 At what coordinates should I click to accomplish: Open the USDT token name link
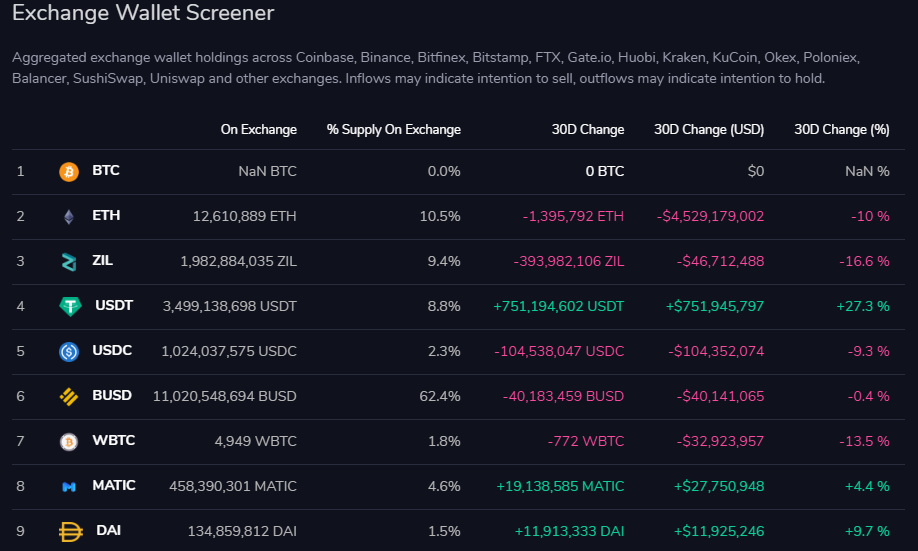(114, 306)
